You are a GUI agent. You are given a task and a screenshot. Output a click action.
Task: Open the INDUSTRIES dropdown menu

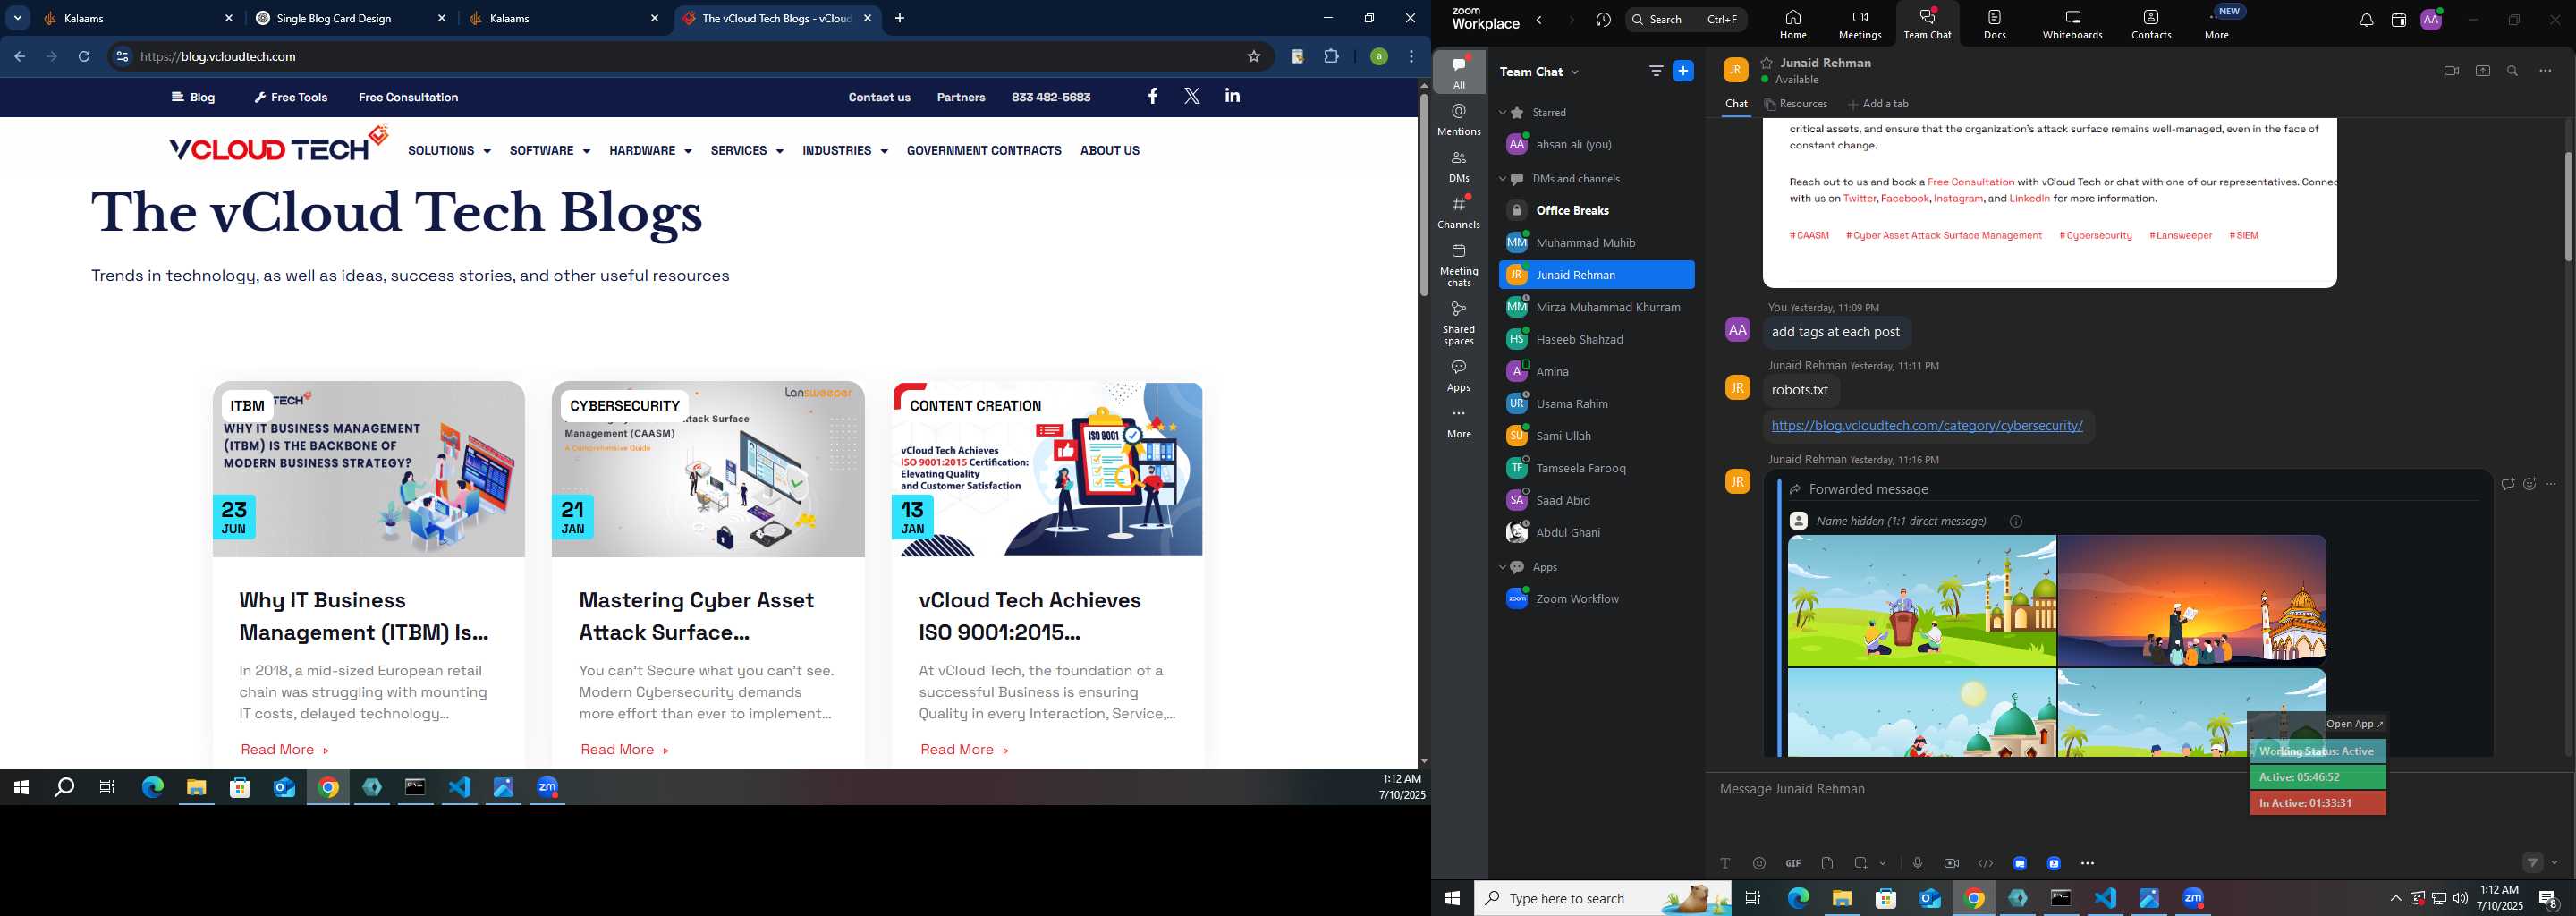click(x=845, y=151)
